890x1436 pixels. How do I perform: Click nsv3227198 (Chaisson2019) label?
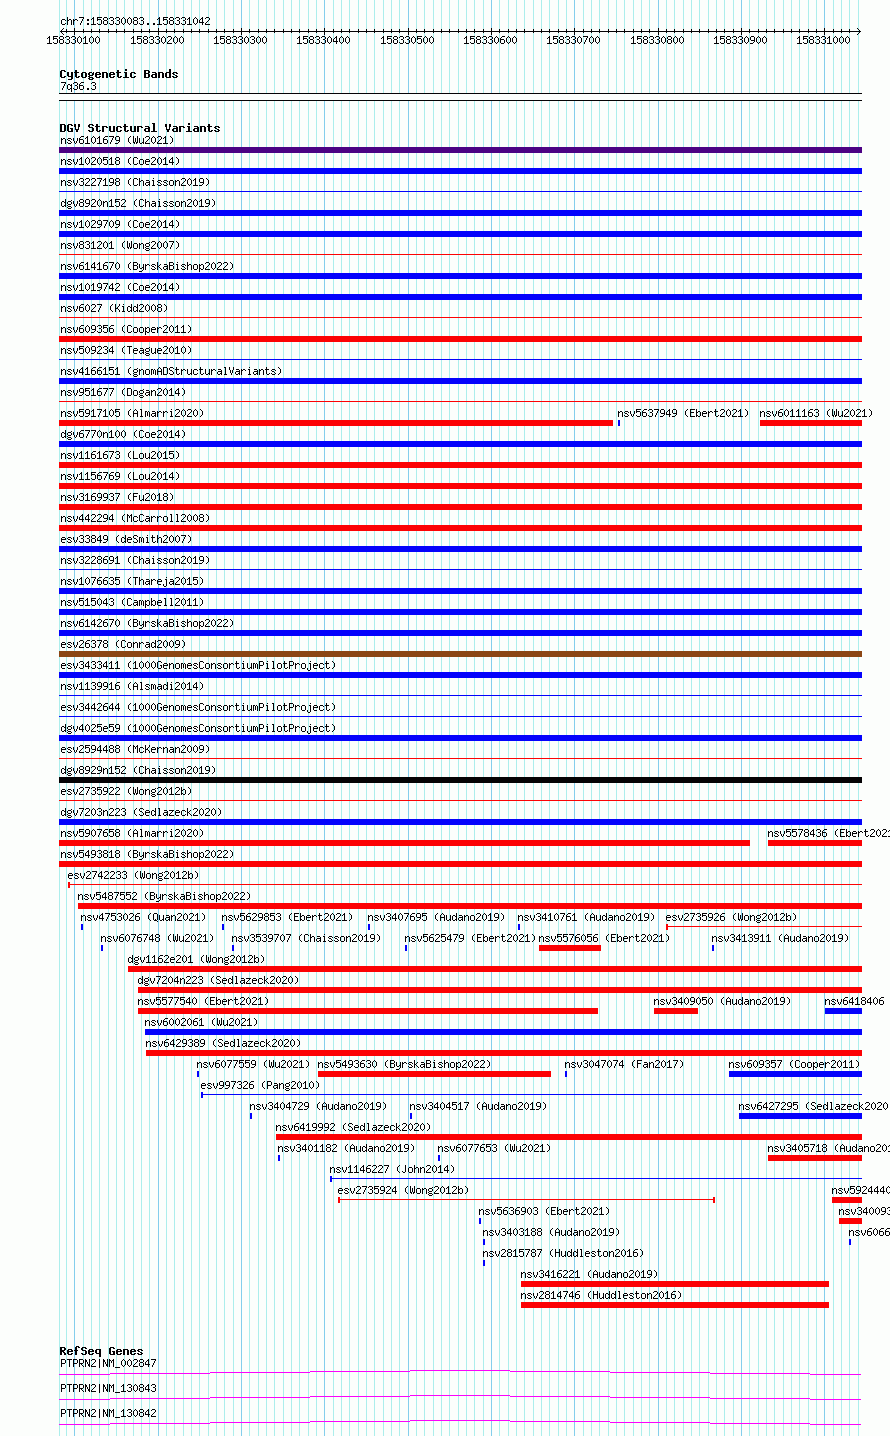pos(134,182)
